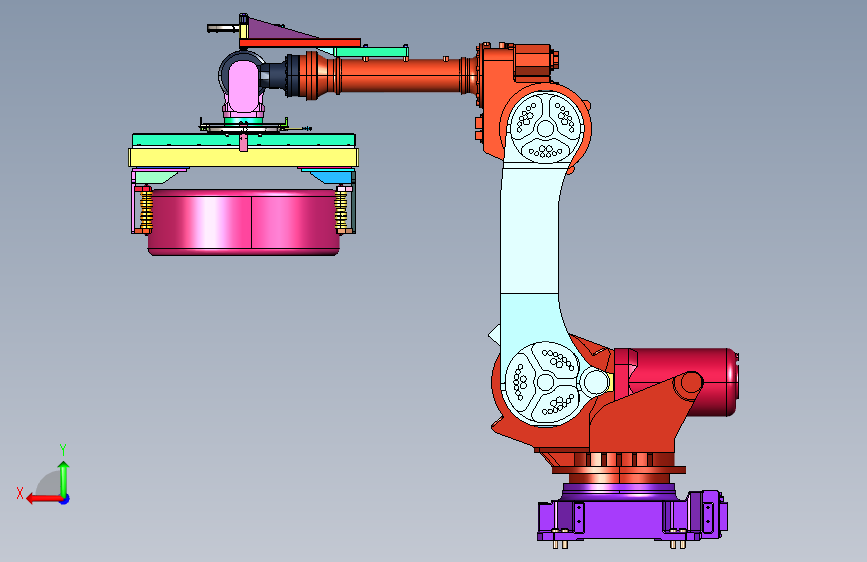
Task: Select the pink wrist housing
Action: click(x=242, y=87)
